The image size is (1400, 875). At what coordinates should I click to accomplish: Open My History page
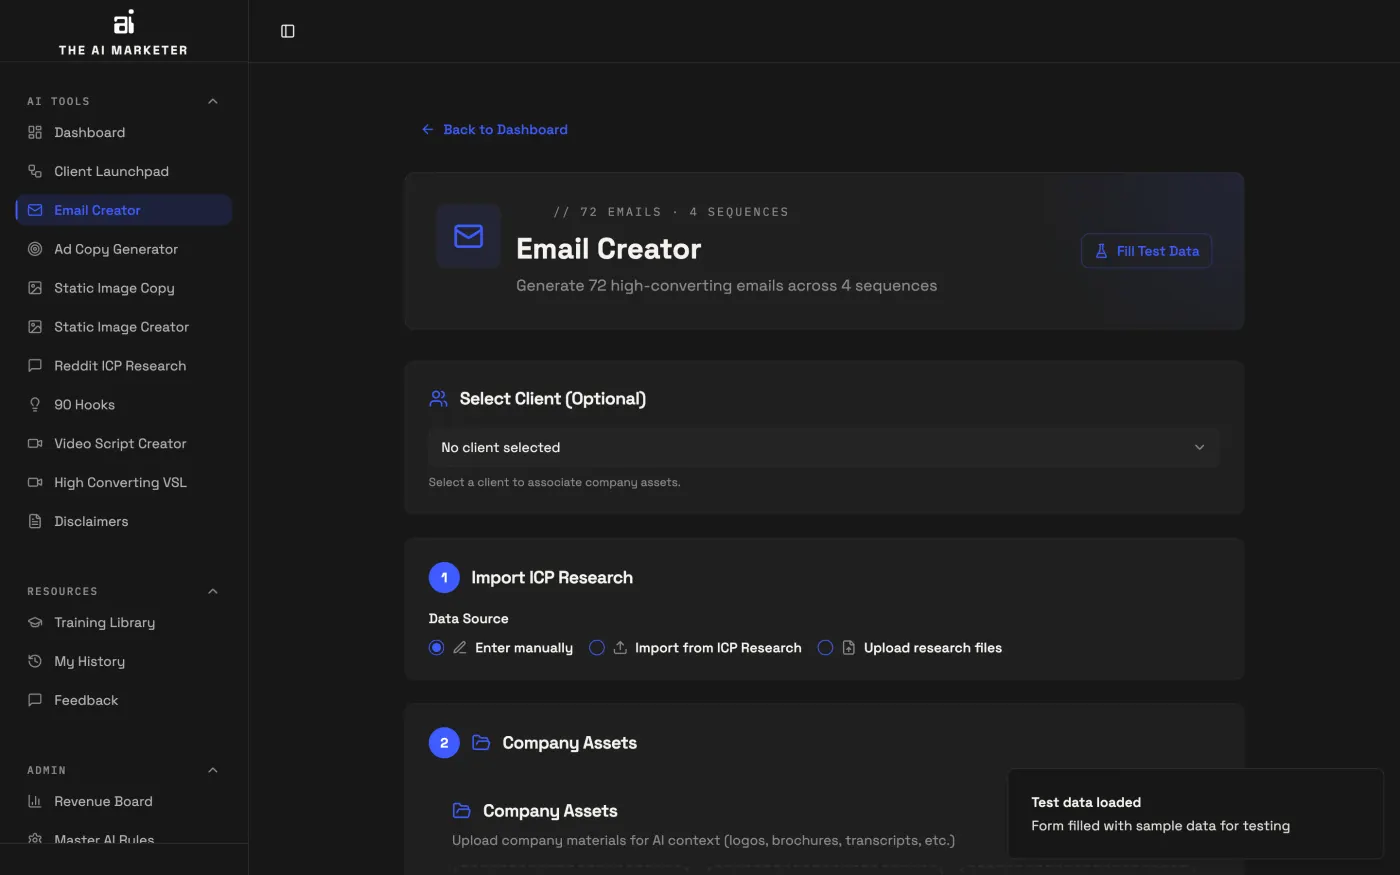click(x=124, y=661)
